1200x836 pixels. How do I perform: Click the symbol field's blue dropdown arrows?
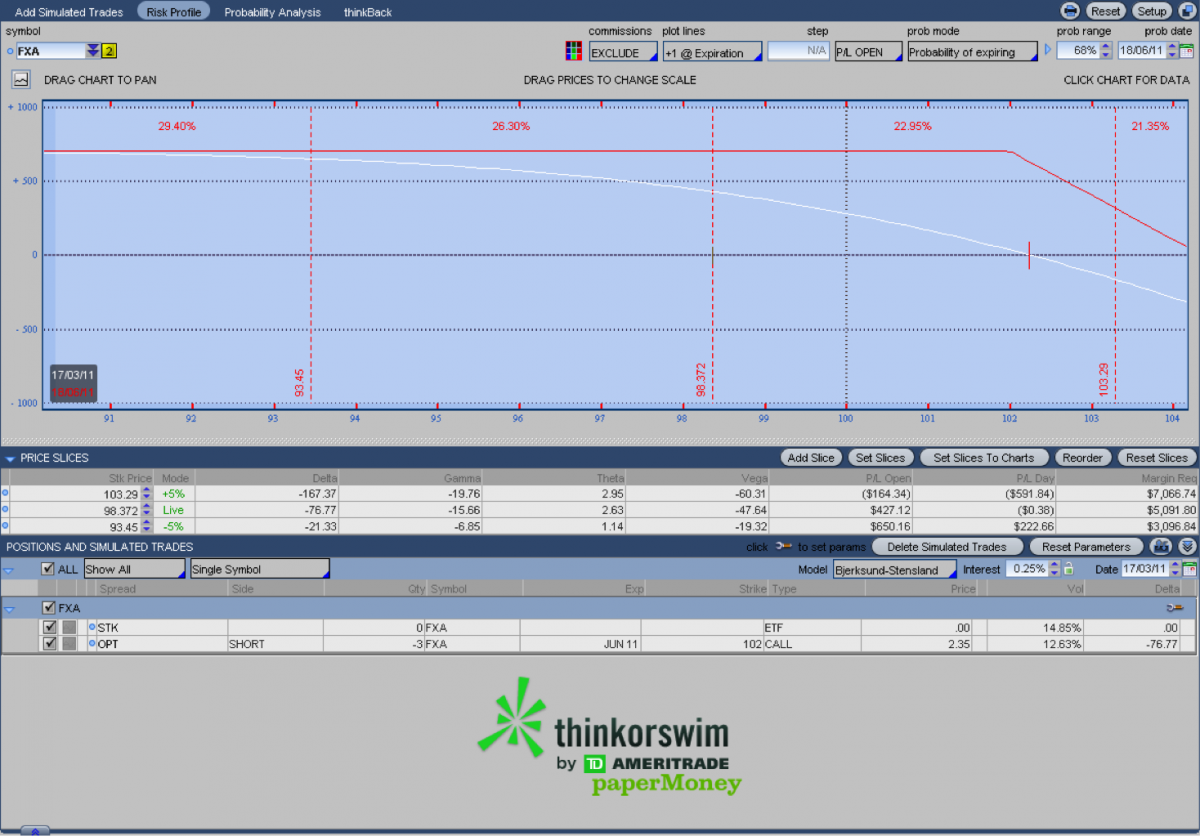click(x=93, y=51)
